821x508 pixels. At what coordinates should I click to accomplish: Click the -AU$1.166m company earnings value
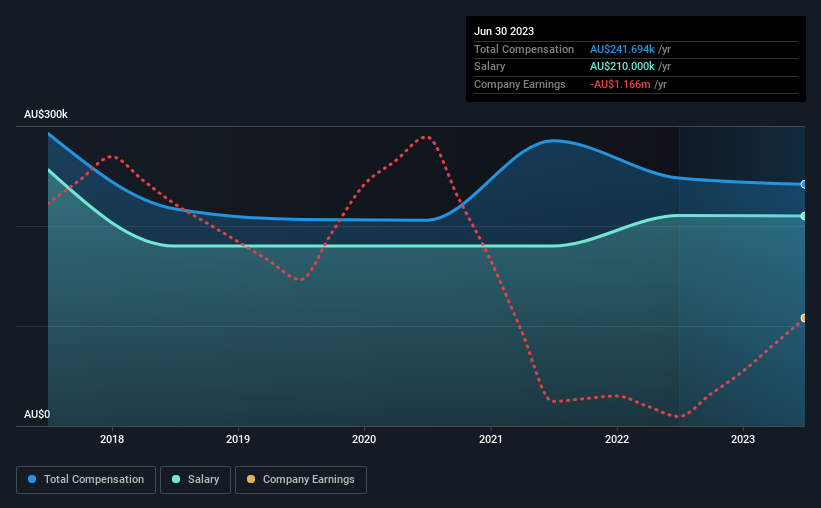coord(620,84)
